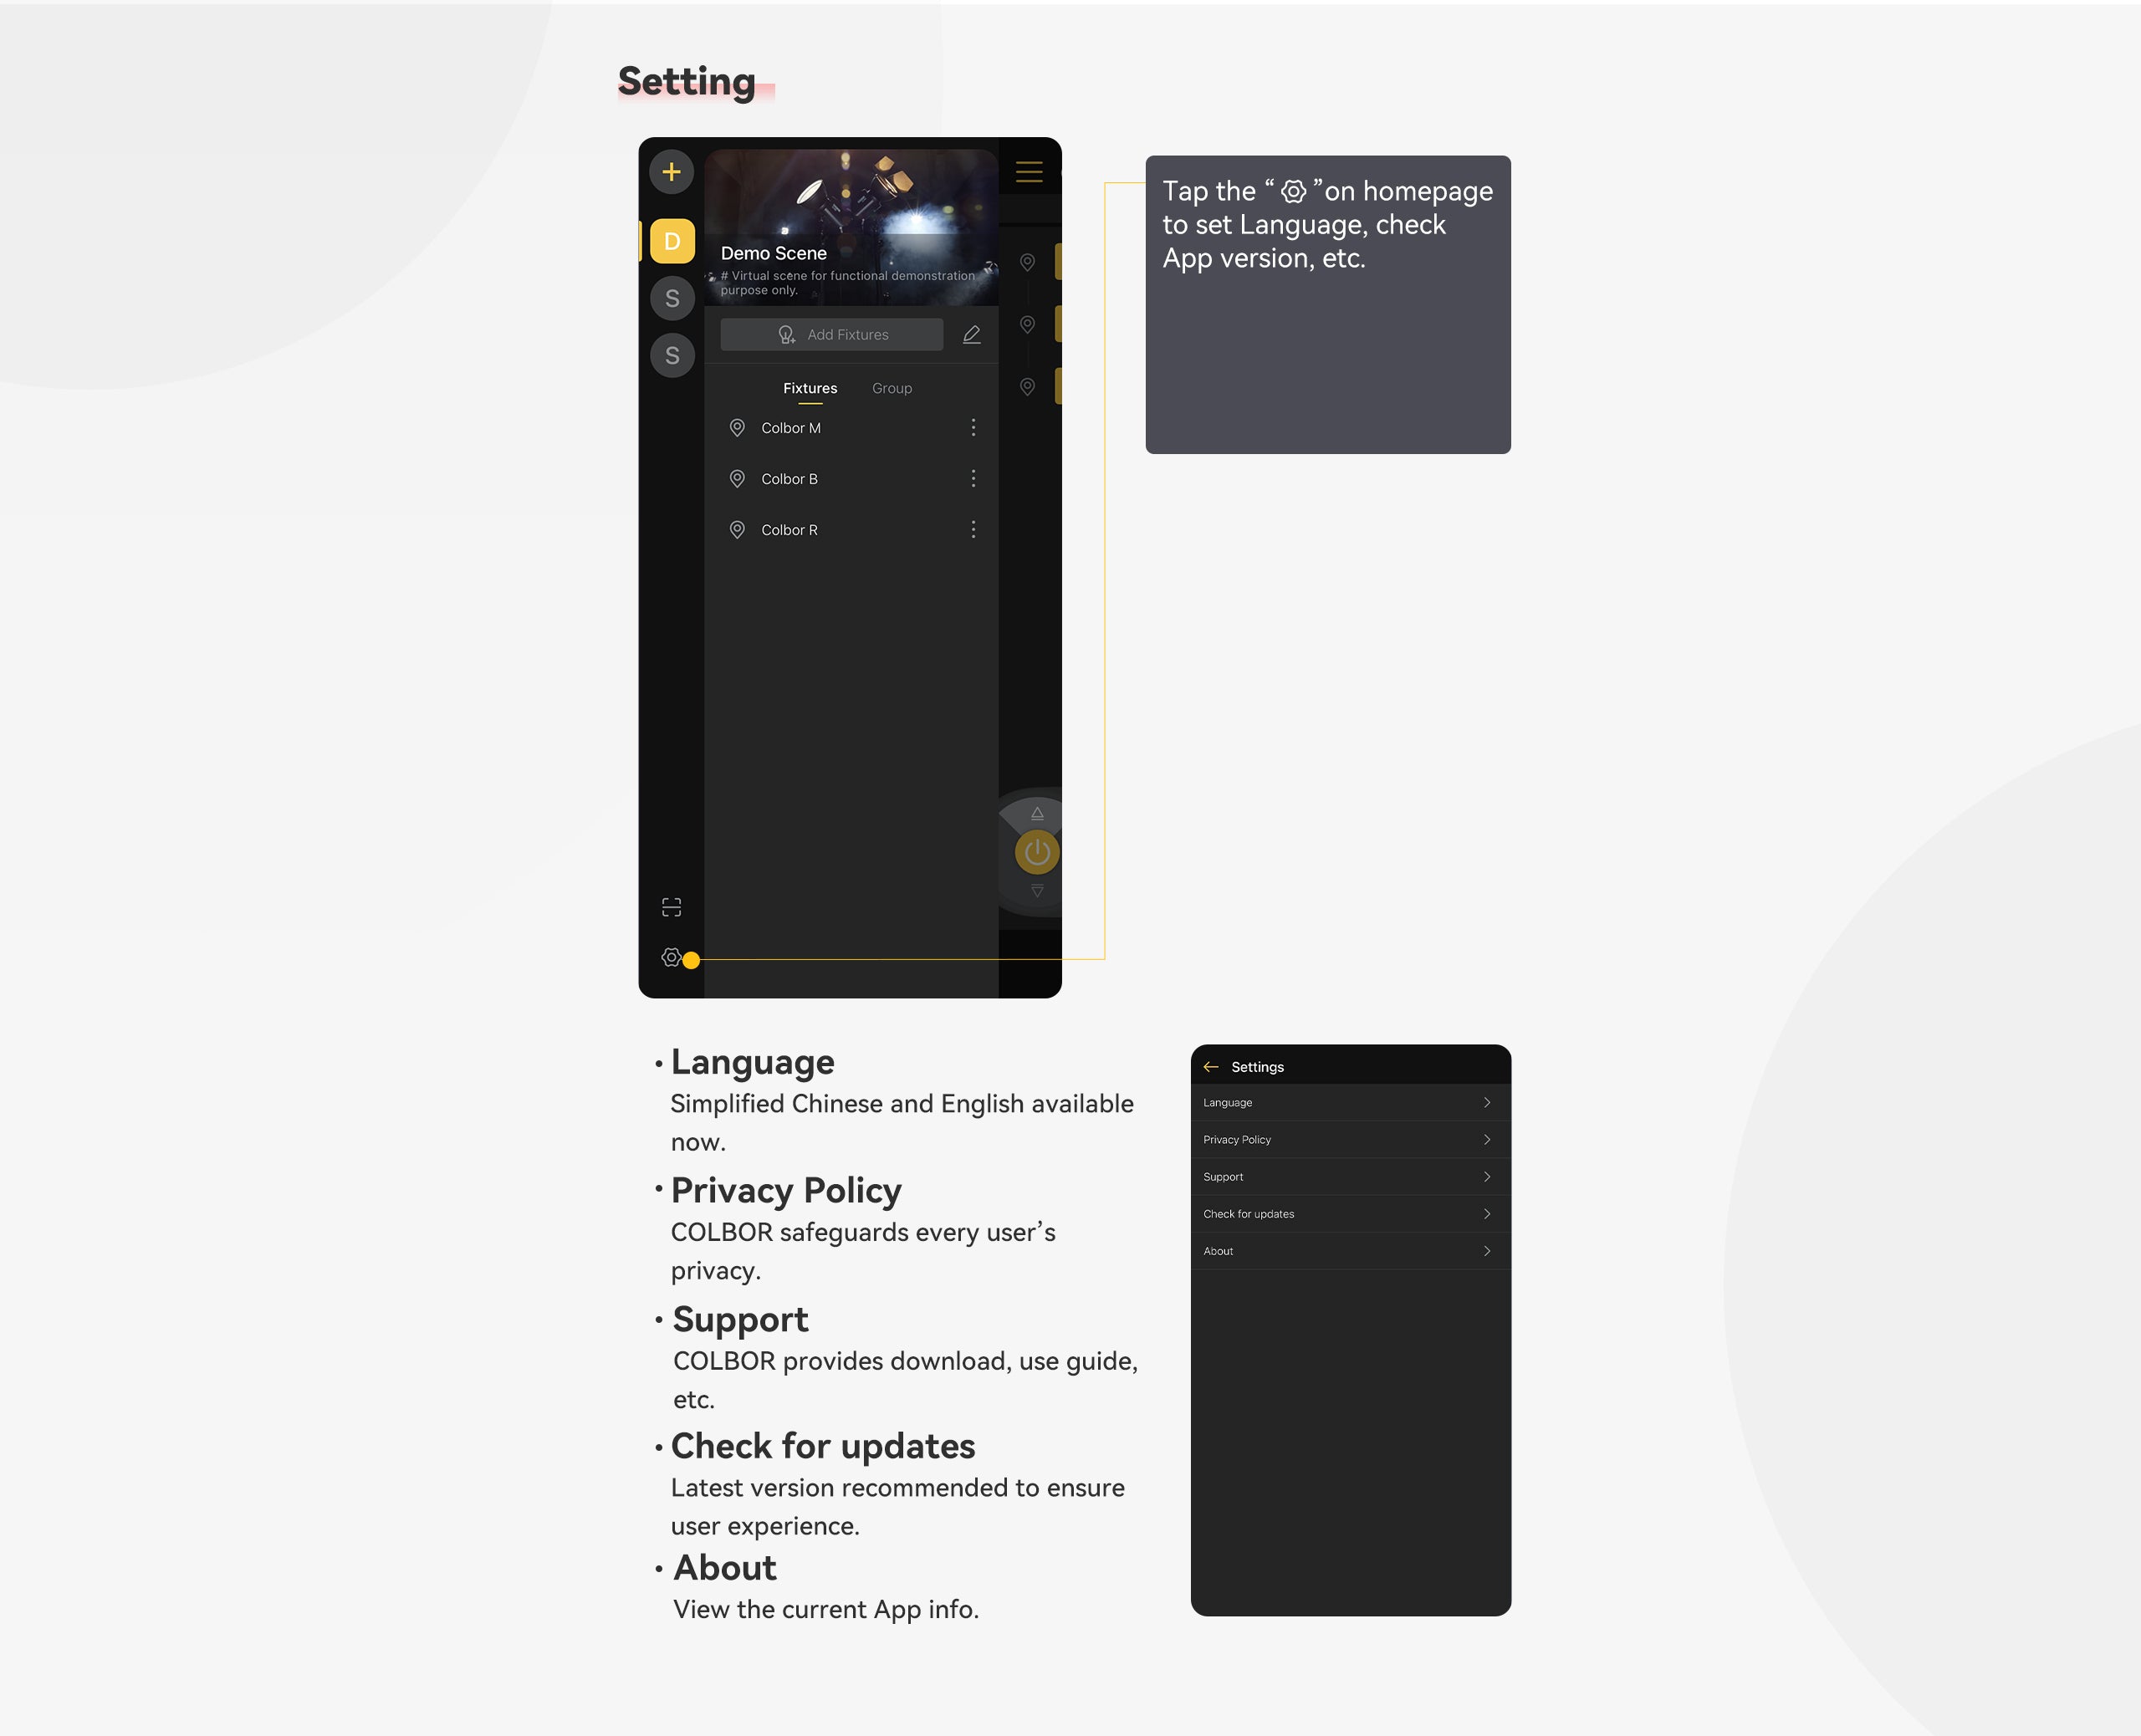Expand the Check for updates entry
Image resolution: width=2141 pixels, height=1736 pixels.
(x=1347, y=1213)
